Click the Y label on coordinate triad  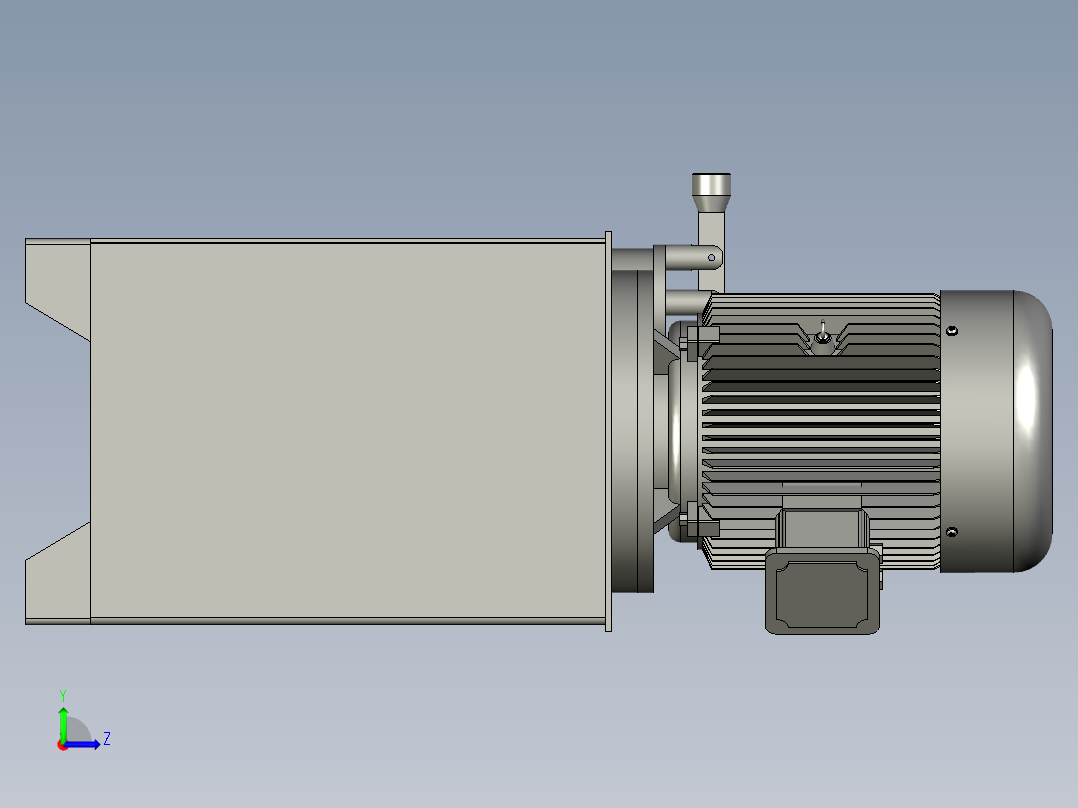tap(63, 696)
